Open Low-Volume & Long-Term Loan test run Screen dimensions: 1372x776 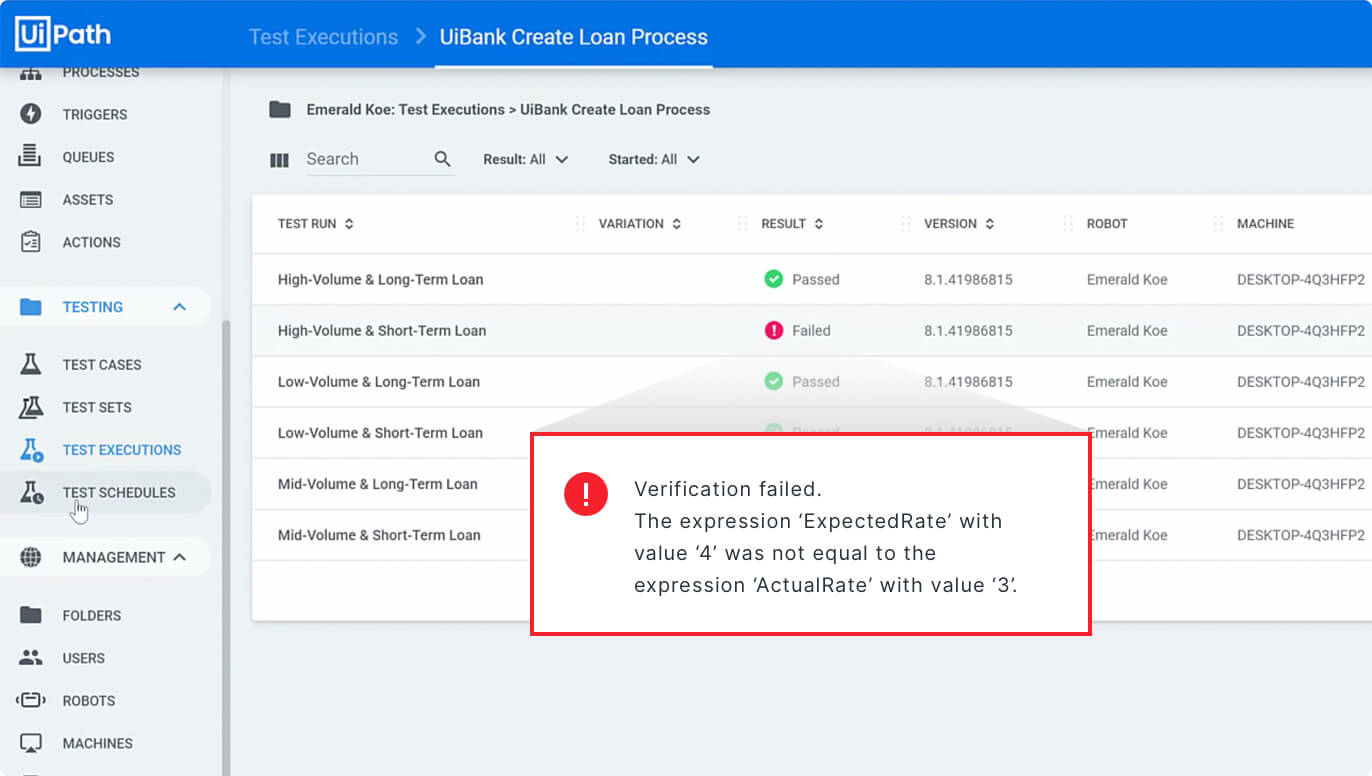(x=379, y=381)
